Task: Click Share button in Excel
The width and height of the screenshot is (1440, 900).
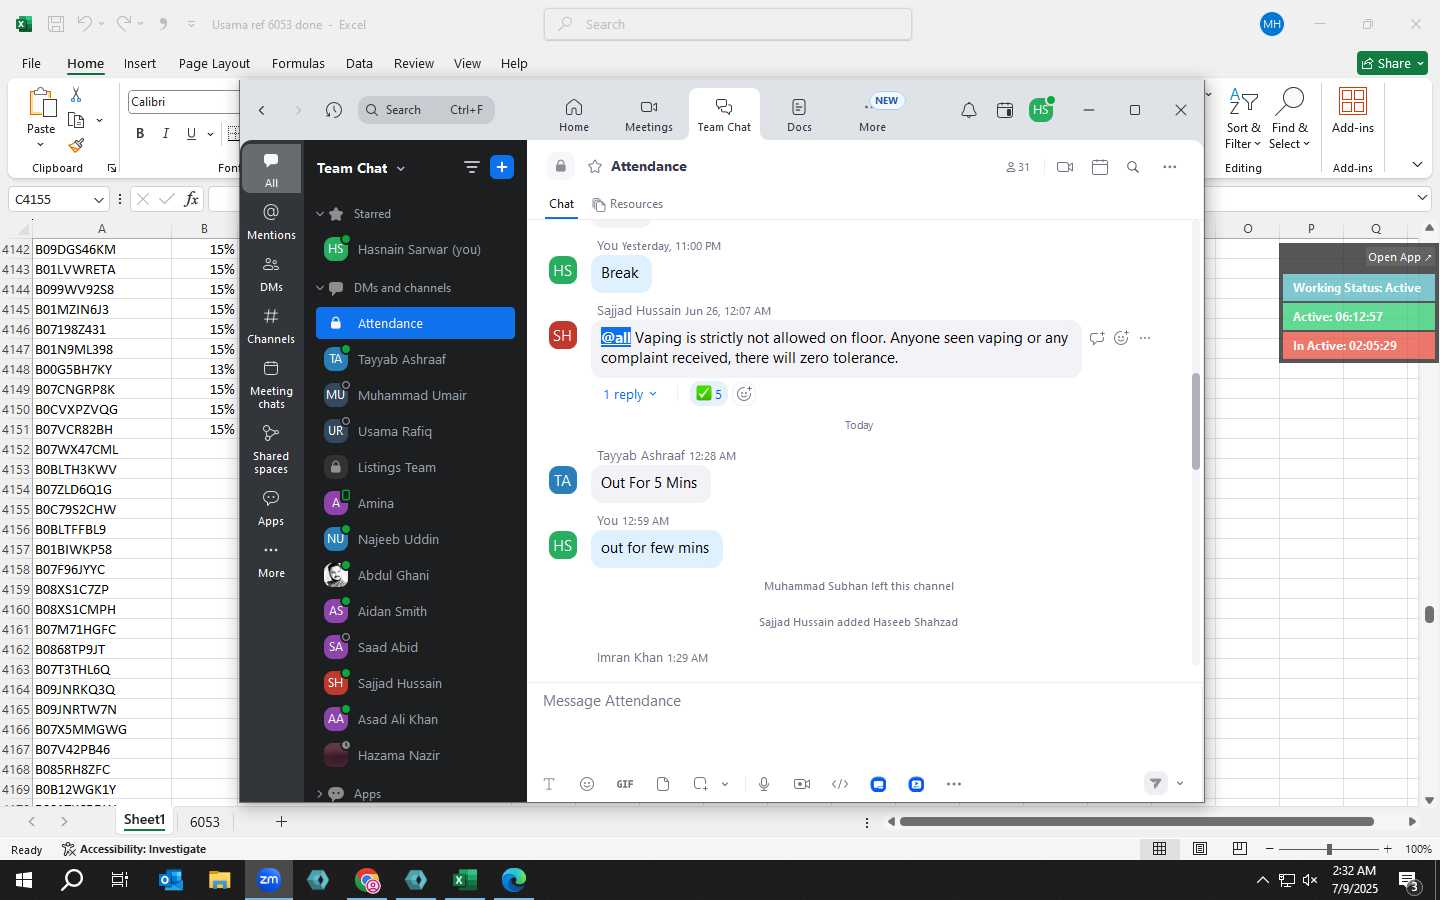Action: tap(1392, 63)
